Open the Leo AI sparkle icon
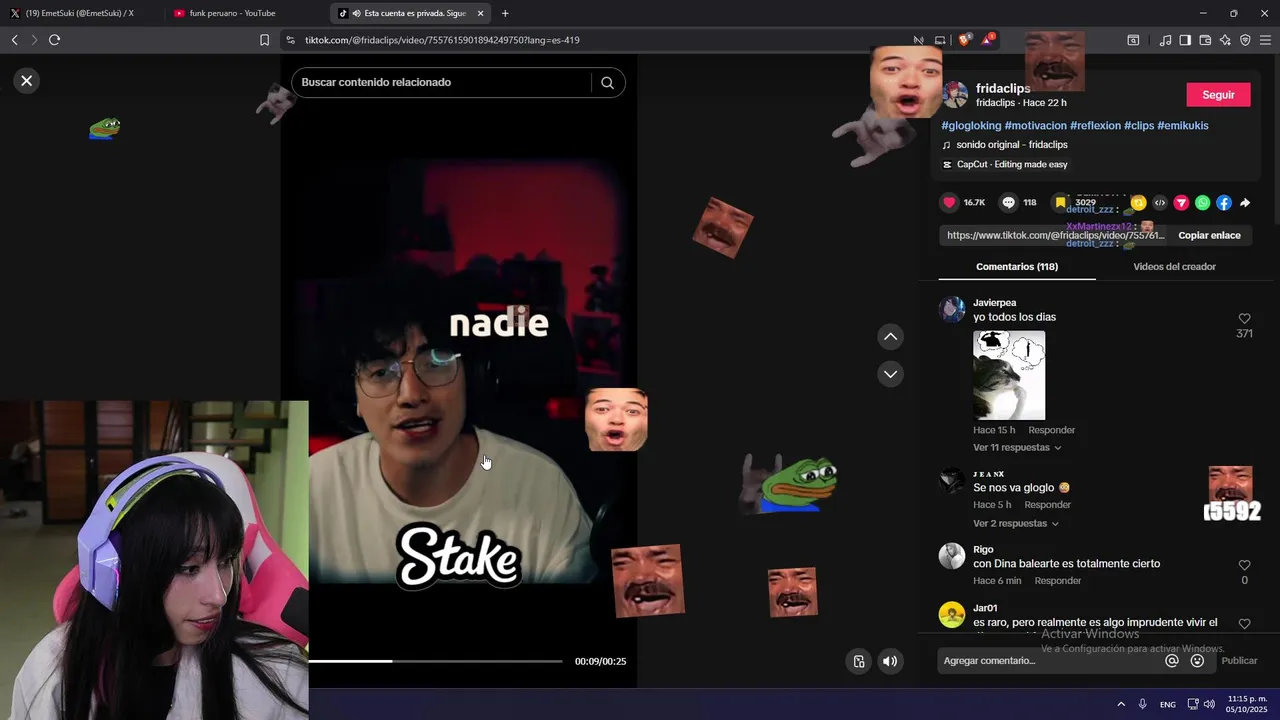This screenshot has width=1280, height=720. tap(1225, 40)
